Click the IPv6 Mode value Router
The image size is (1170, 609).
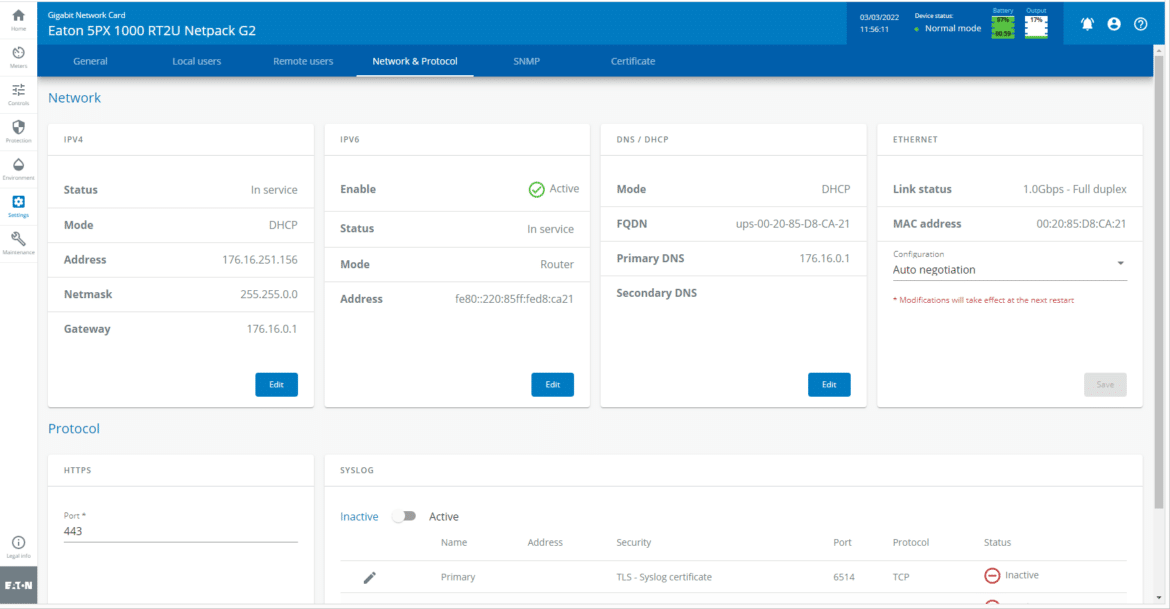pyautogui.click(x=557, y=264)
